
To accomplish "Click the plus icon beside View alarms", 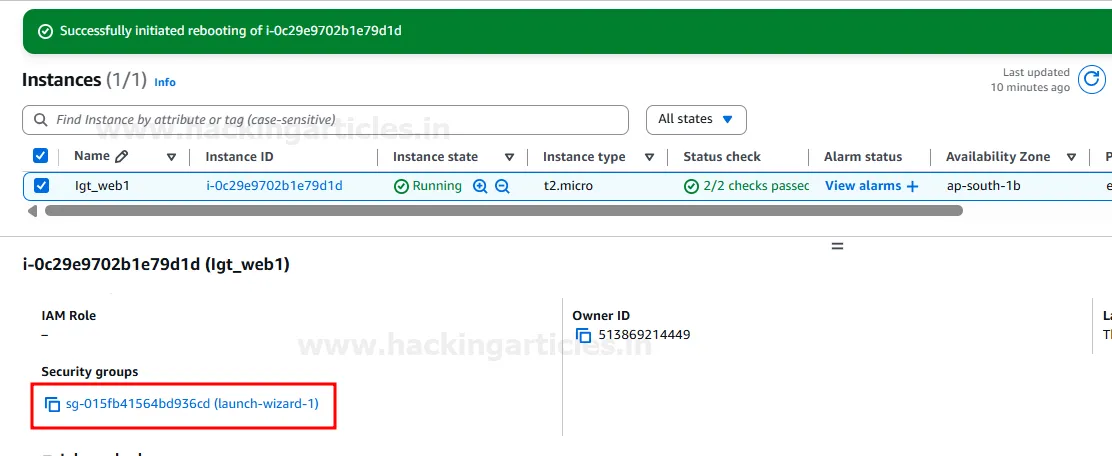I will pos(912,186).
